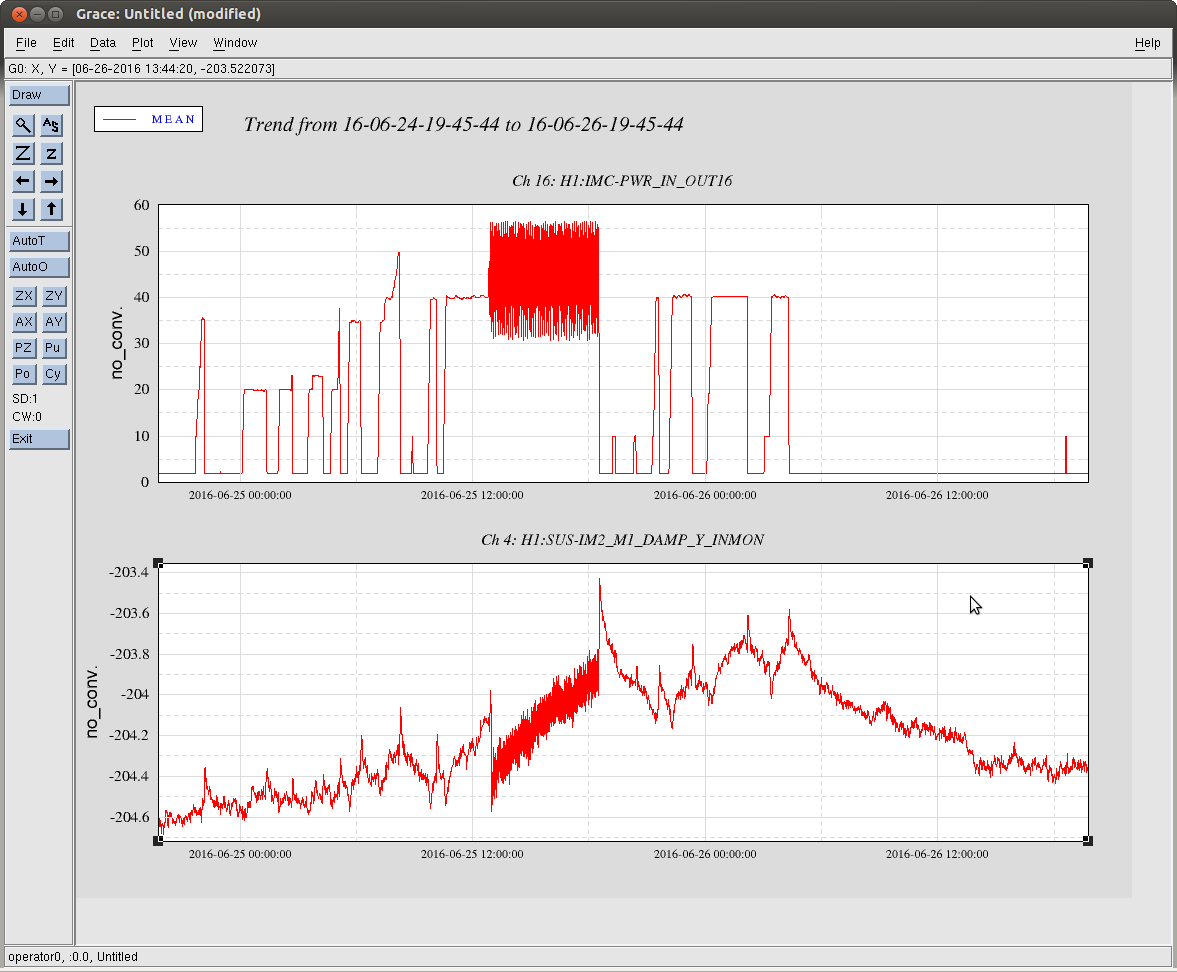Screen dimensions: 1177x972
Task: Click upper graph tick label '2016-06-25 12:00:00'
Action: coord(472,495)
